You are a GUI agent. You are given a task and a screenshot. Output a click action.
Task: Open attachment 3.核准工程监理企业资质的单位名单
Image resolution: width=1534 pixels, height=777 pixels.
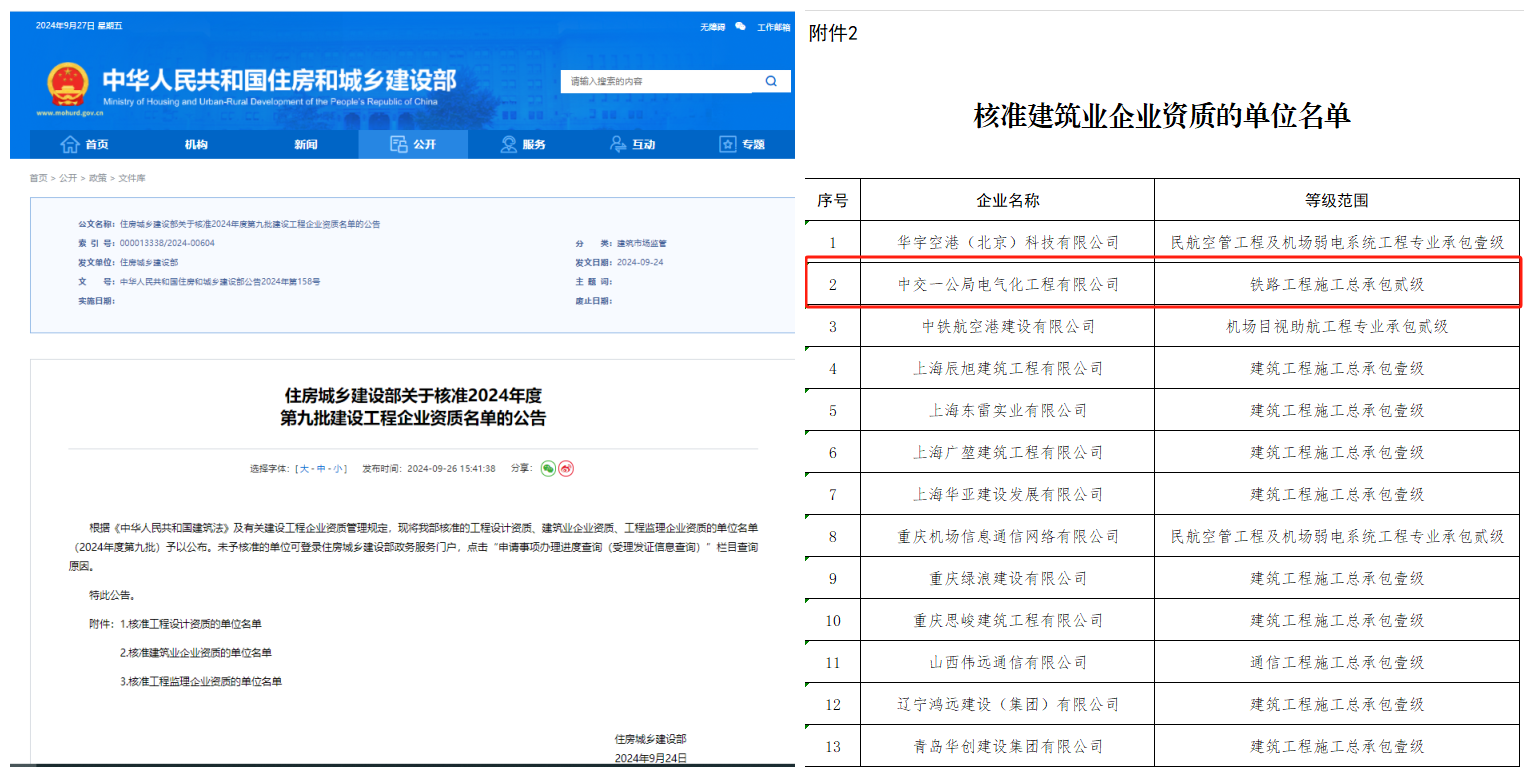(201, 682)
